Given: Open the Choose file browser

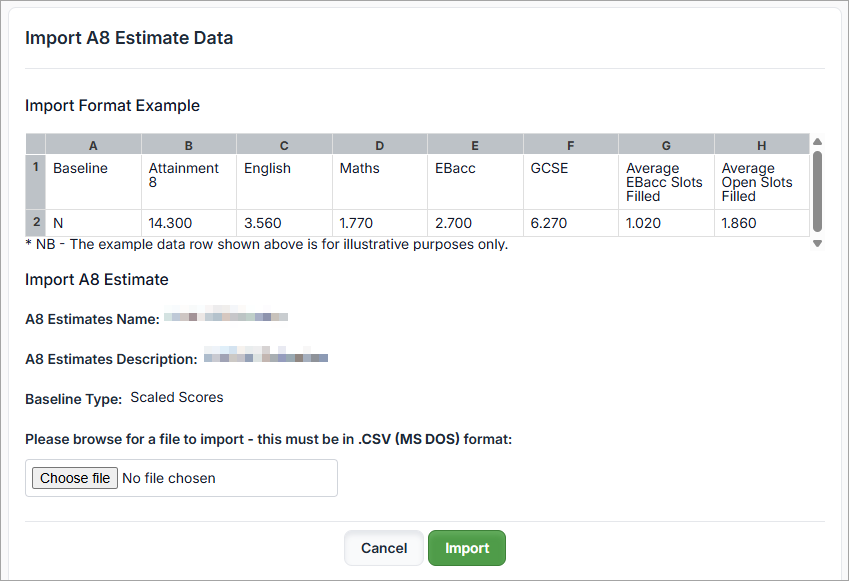Looking at the screenshot, I should (75, 478).
